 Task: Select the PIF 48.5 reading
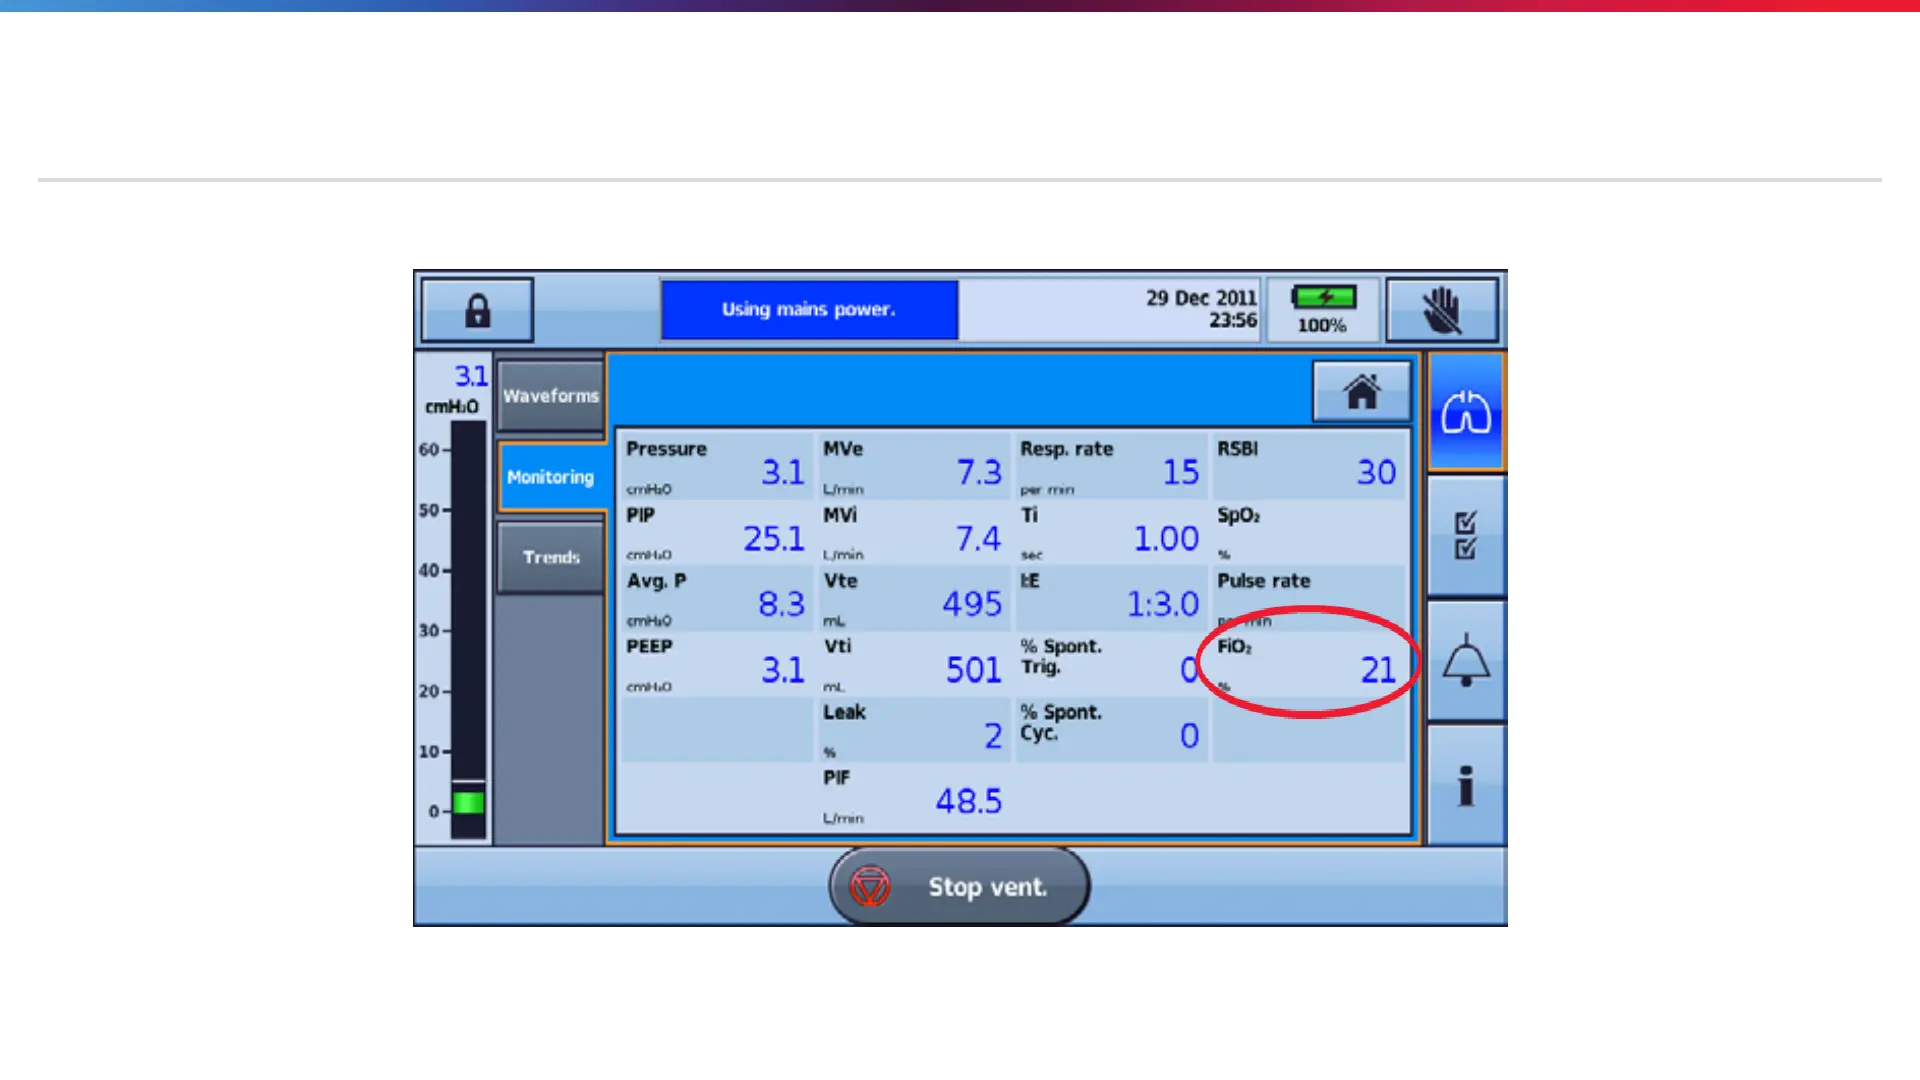tap(913, 796)
